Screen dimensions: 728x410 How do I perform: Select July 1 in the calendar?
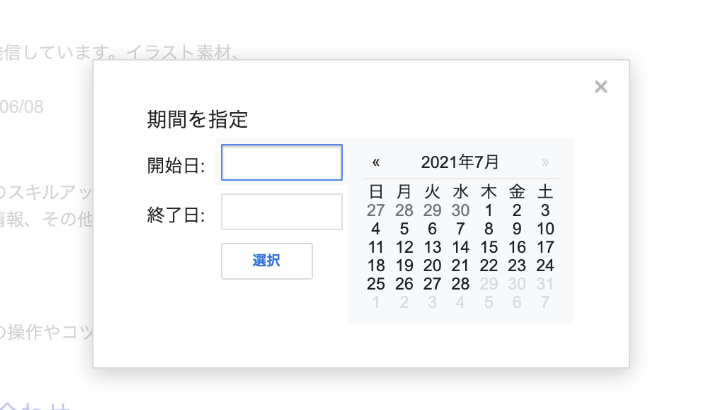(488, 210)
